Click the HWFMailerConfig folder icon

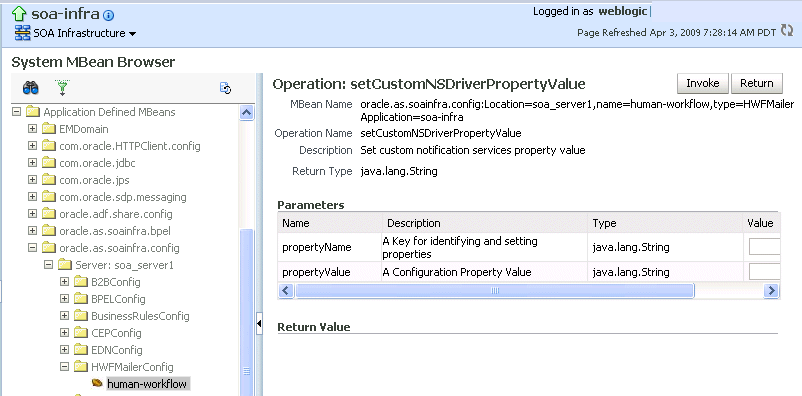(x=81, y=367)
